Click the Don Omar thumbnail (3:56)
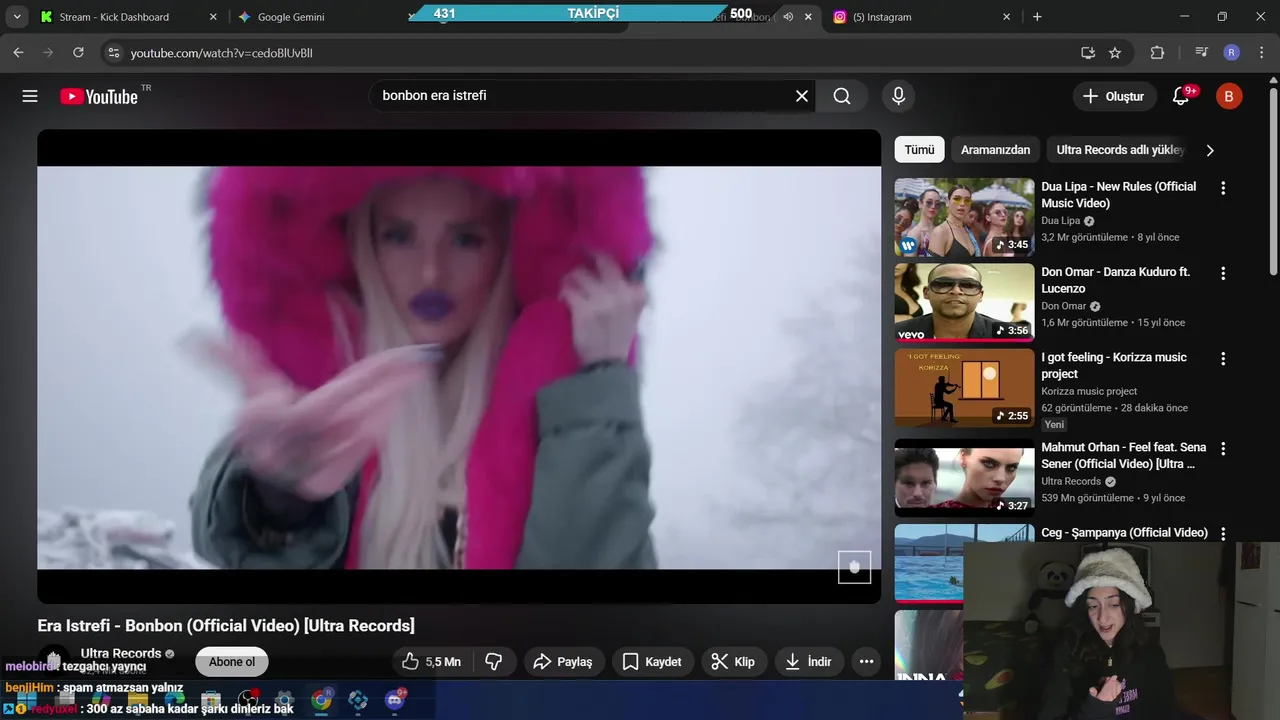The image size is (1280, 720). click(964, 302)
